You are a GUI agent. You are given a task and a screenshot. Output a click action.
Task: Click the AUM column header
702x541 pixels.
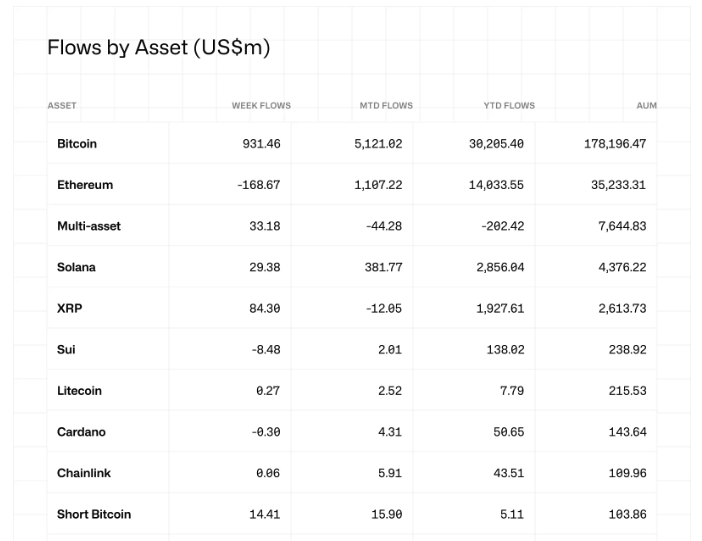pyautogui.click(x=646, y=106)
